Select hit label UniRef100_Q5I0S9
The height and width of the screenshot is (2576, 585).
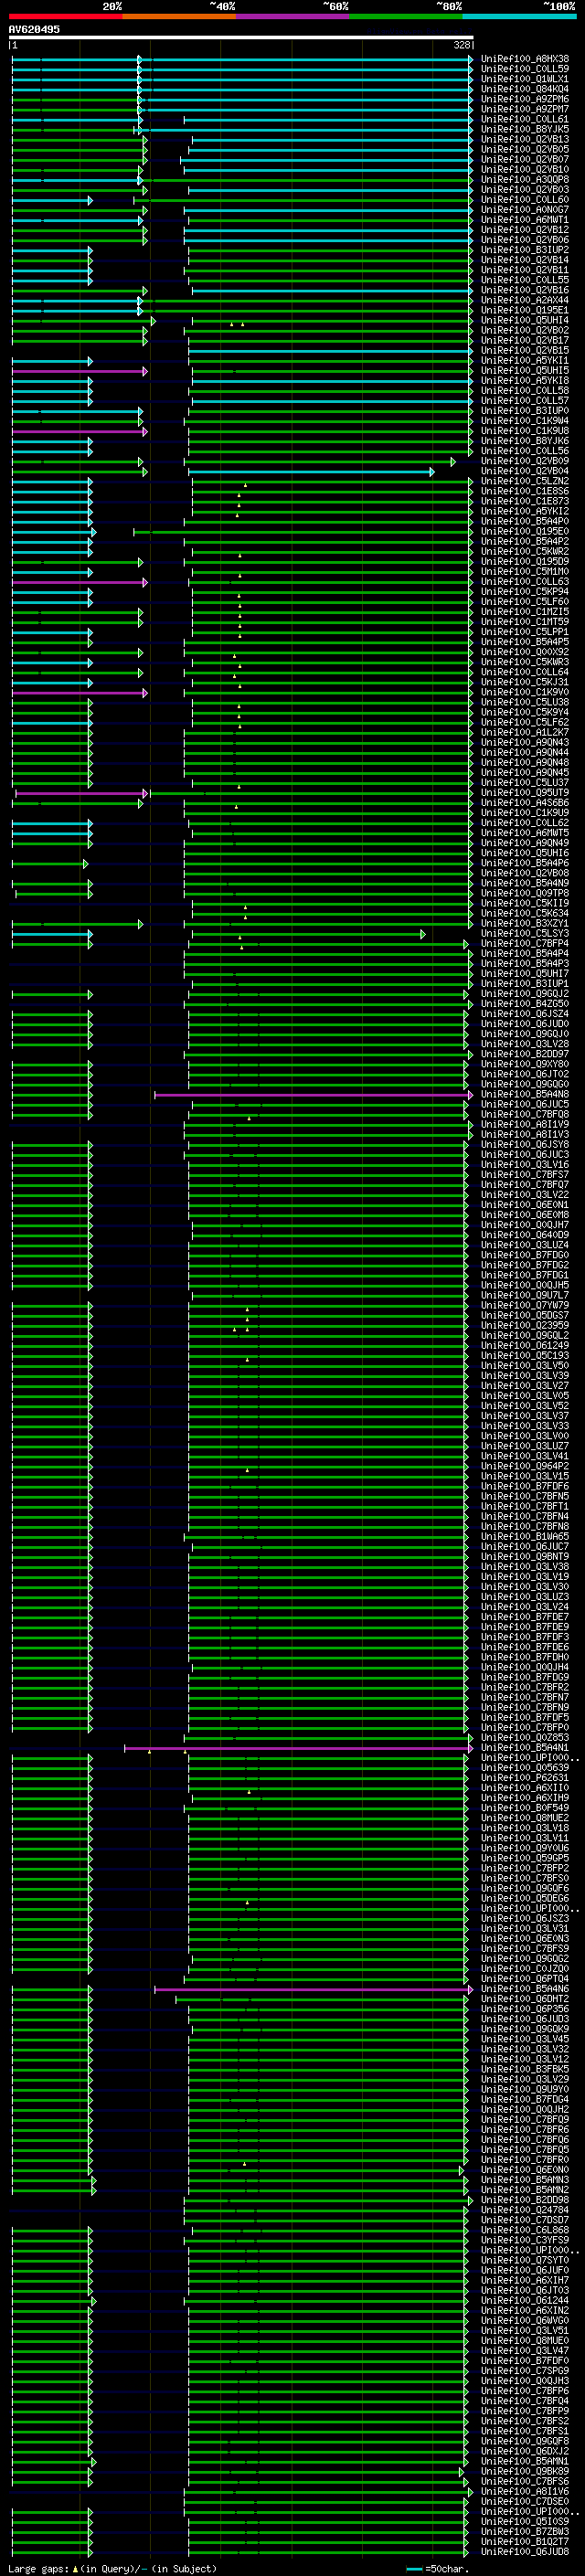(525, 2522)
